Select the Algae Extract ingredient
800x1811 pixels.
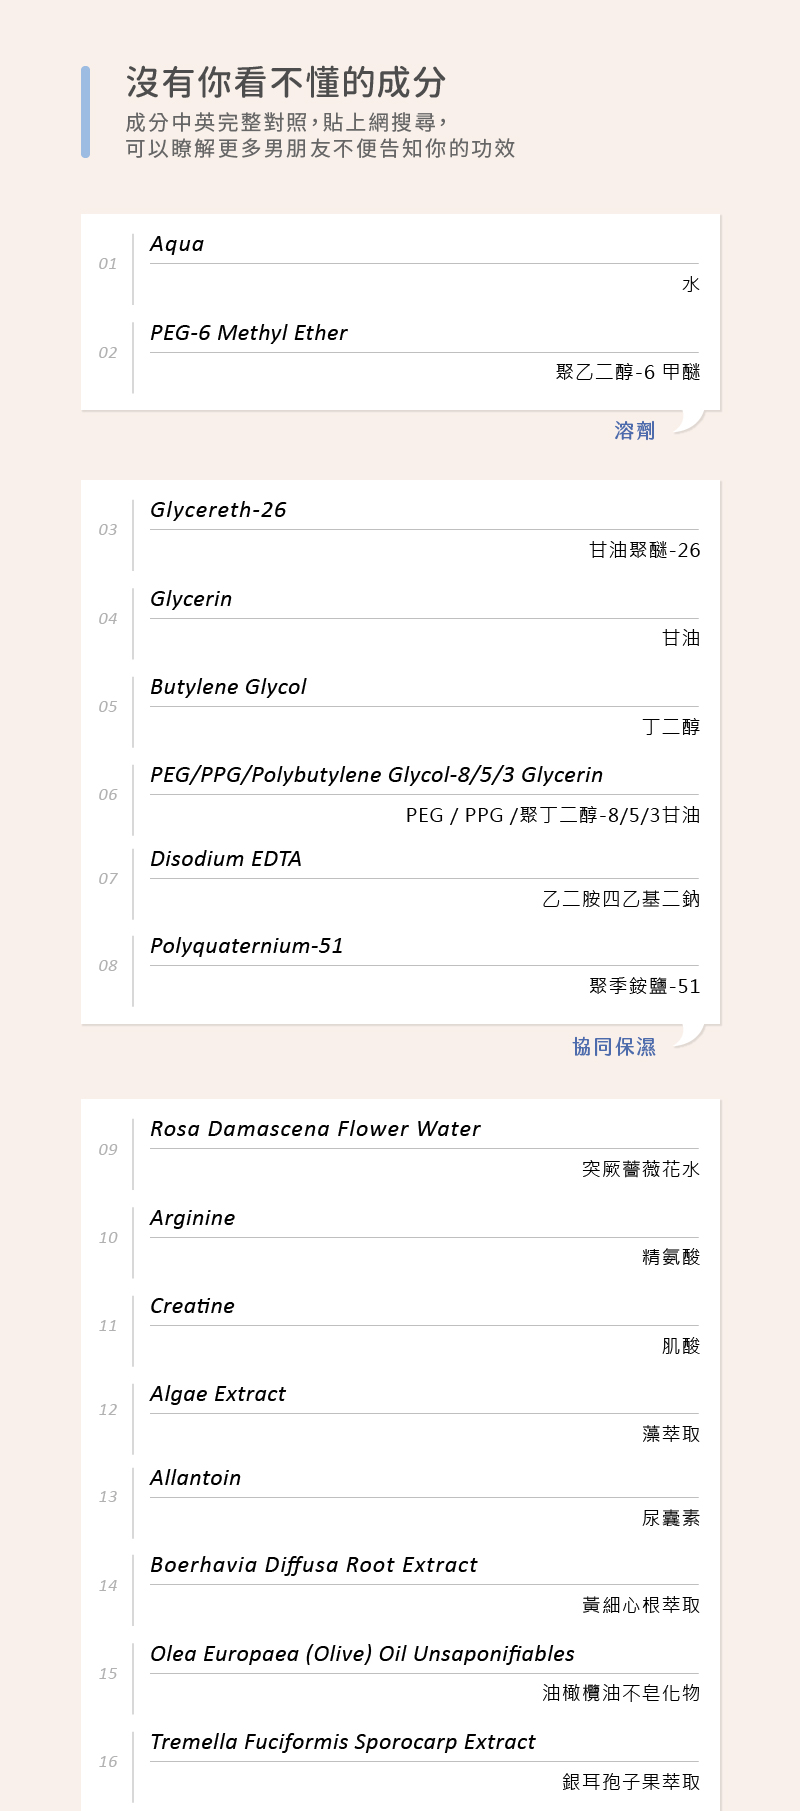[218, 1394]
